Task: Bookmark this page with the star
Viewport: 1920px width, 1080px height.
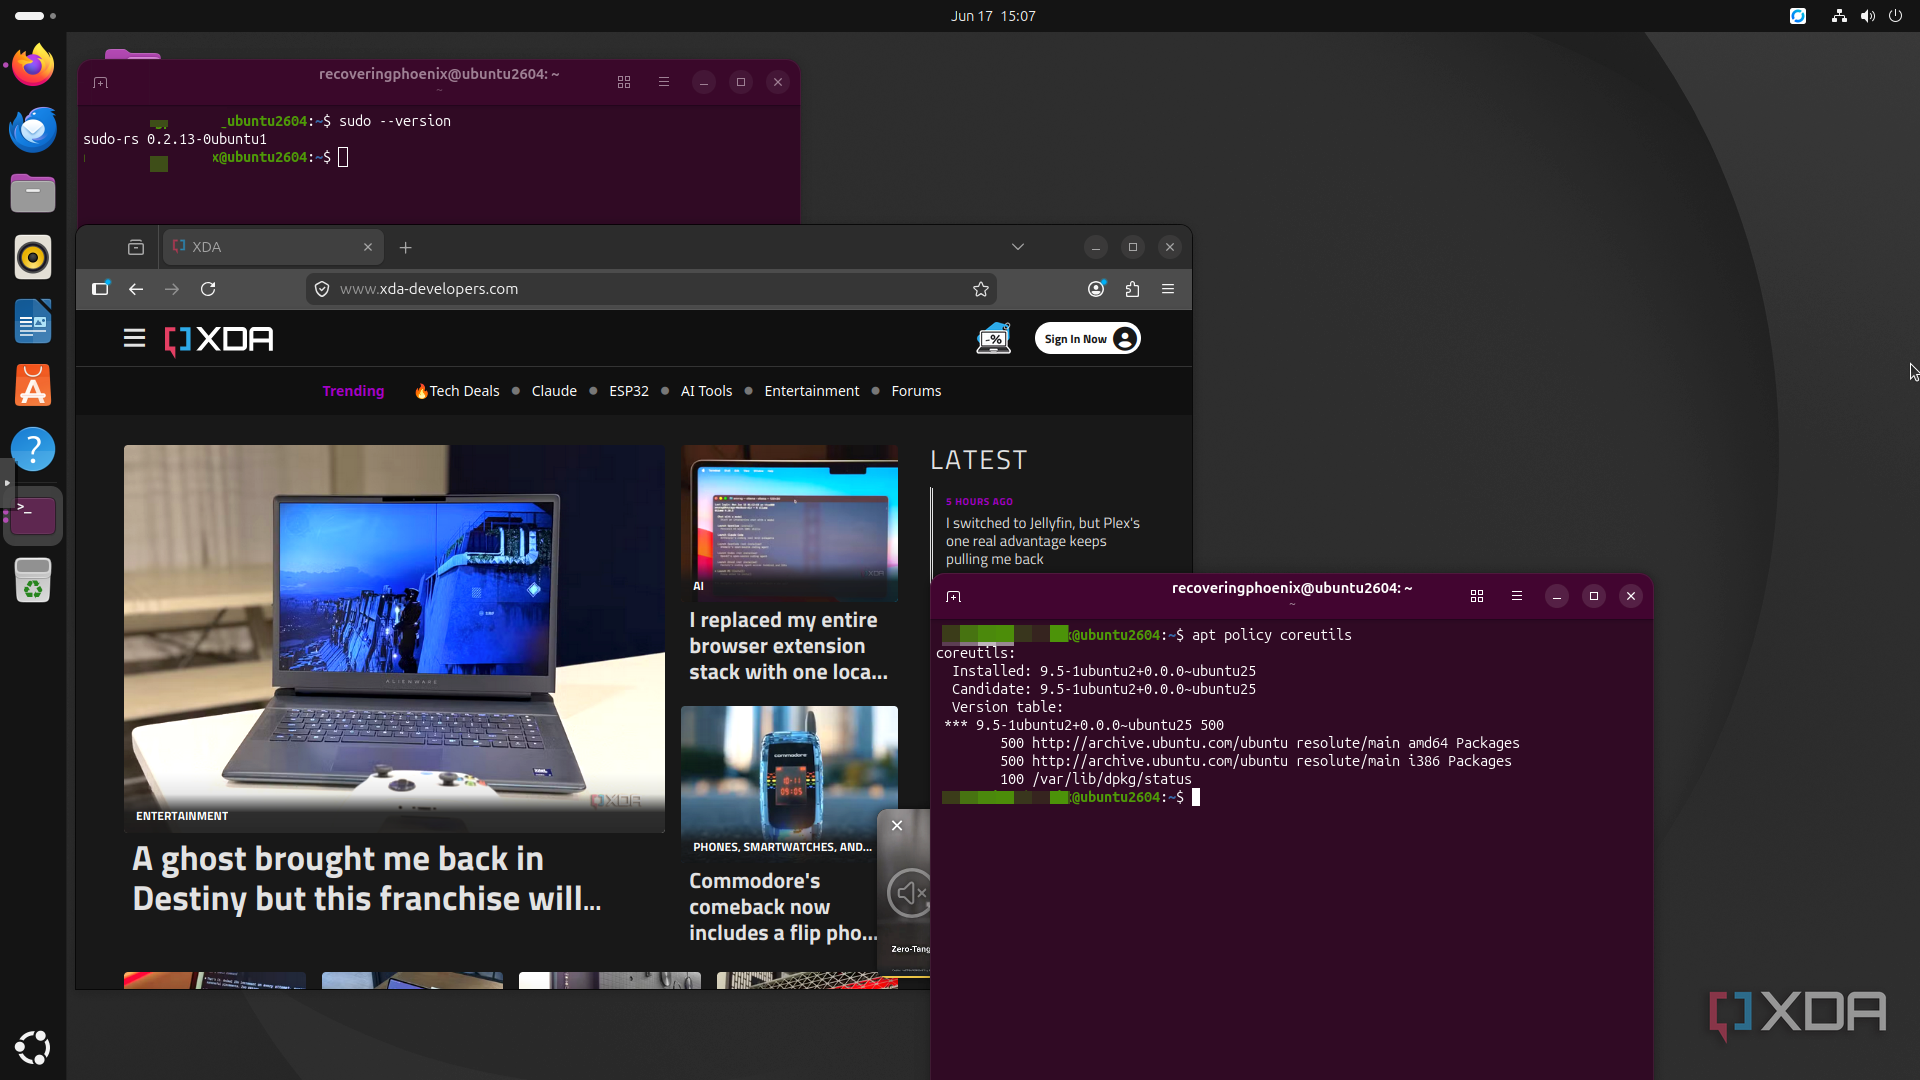Action: point(981,289)
